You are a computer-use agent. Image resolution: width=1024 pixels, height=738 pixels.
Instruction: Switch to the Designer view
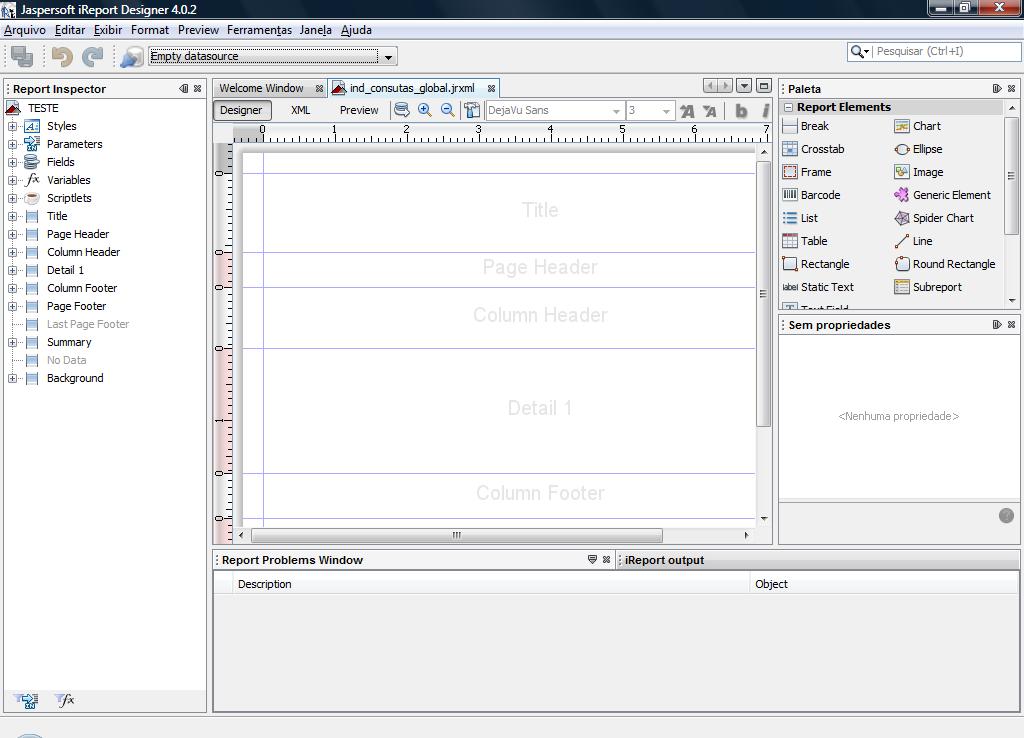[241, 110]
